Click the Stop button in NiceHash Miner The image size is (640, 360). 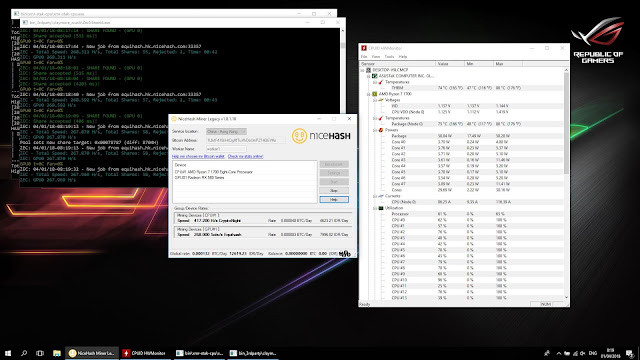(x=334, y=191)
